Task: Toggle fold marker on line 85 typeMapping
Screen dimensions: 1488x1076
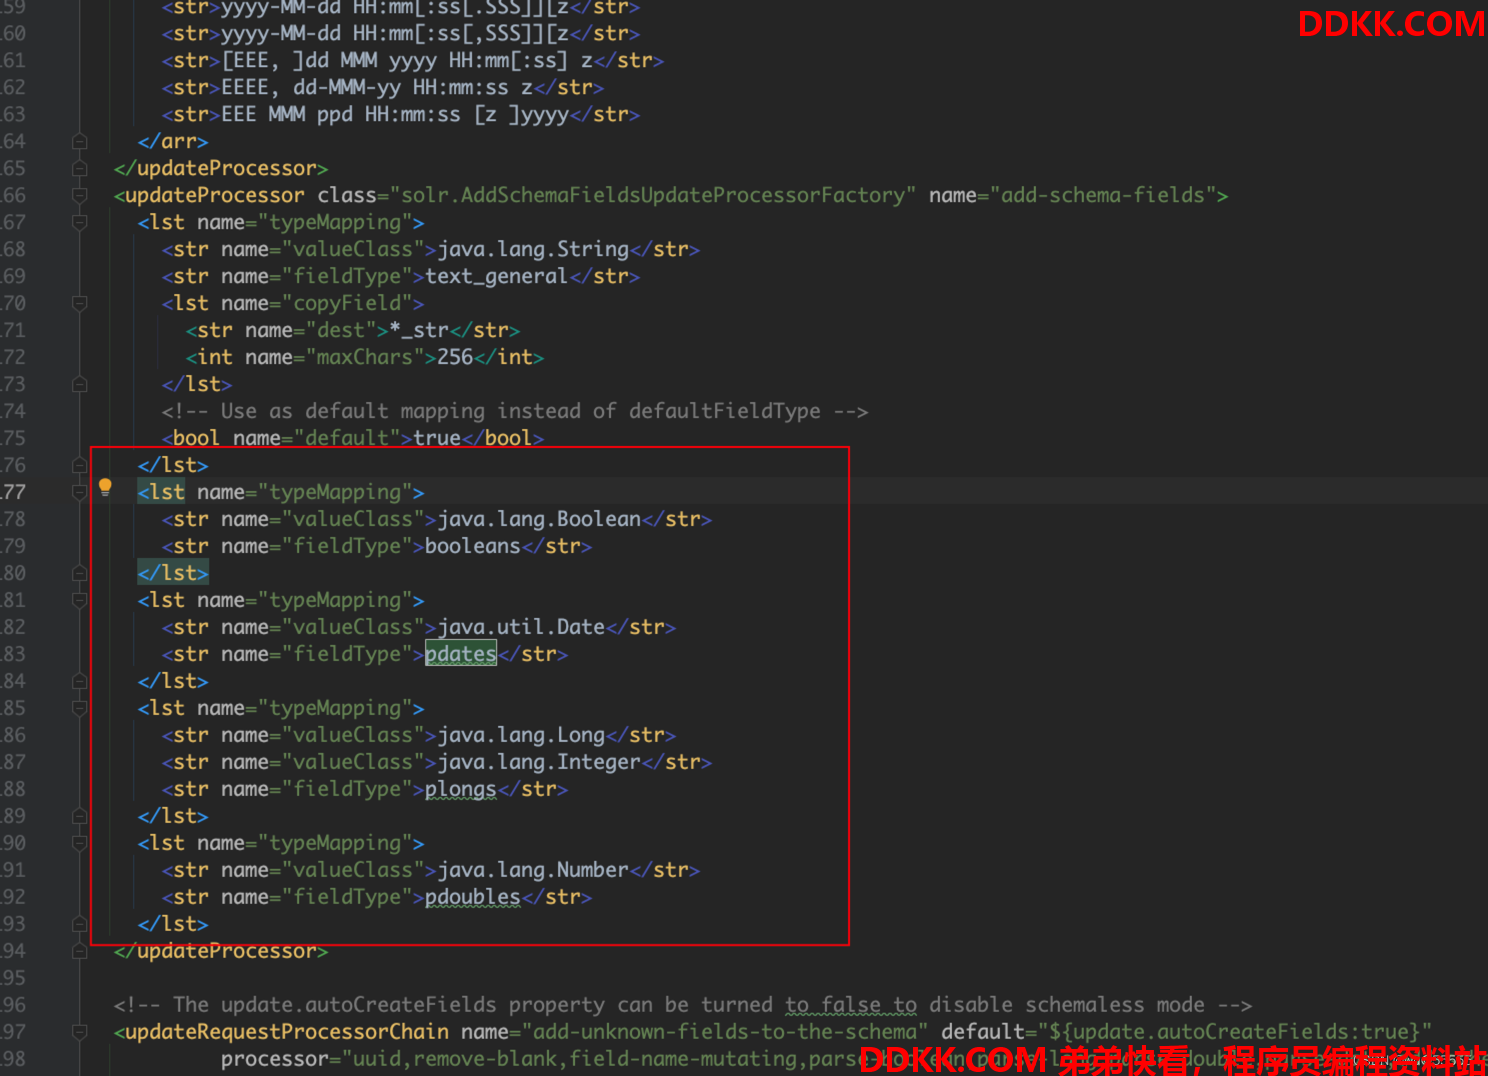Action: [x=80, y=708]
